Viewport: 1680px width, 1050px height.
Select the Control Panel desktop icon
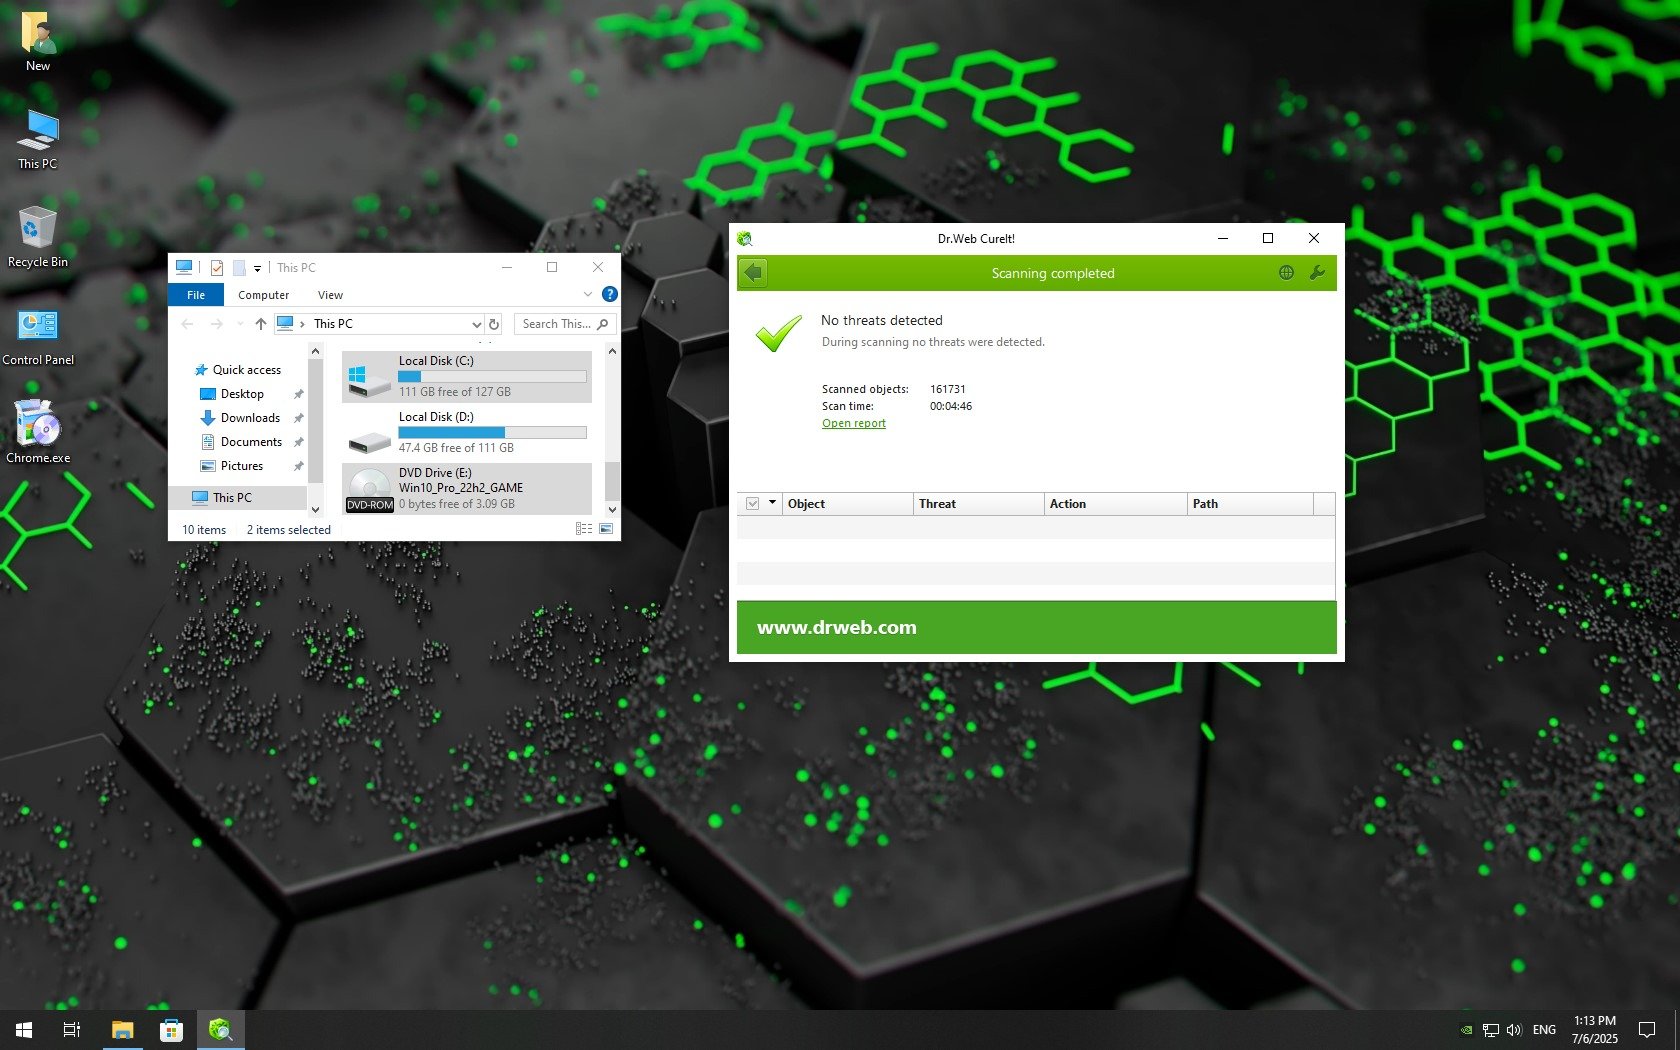click(x=38, y=336)
